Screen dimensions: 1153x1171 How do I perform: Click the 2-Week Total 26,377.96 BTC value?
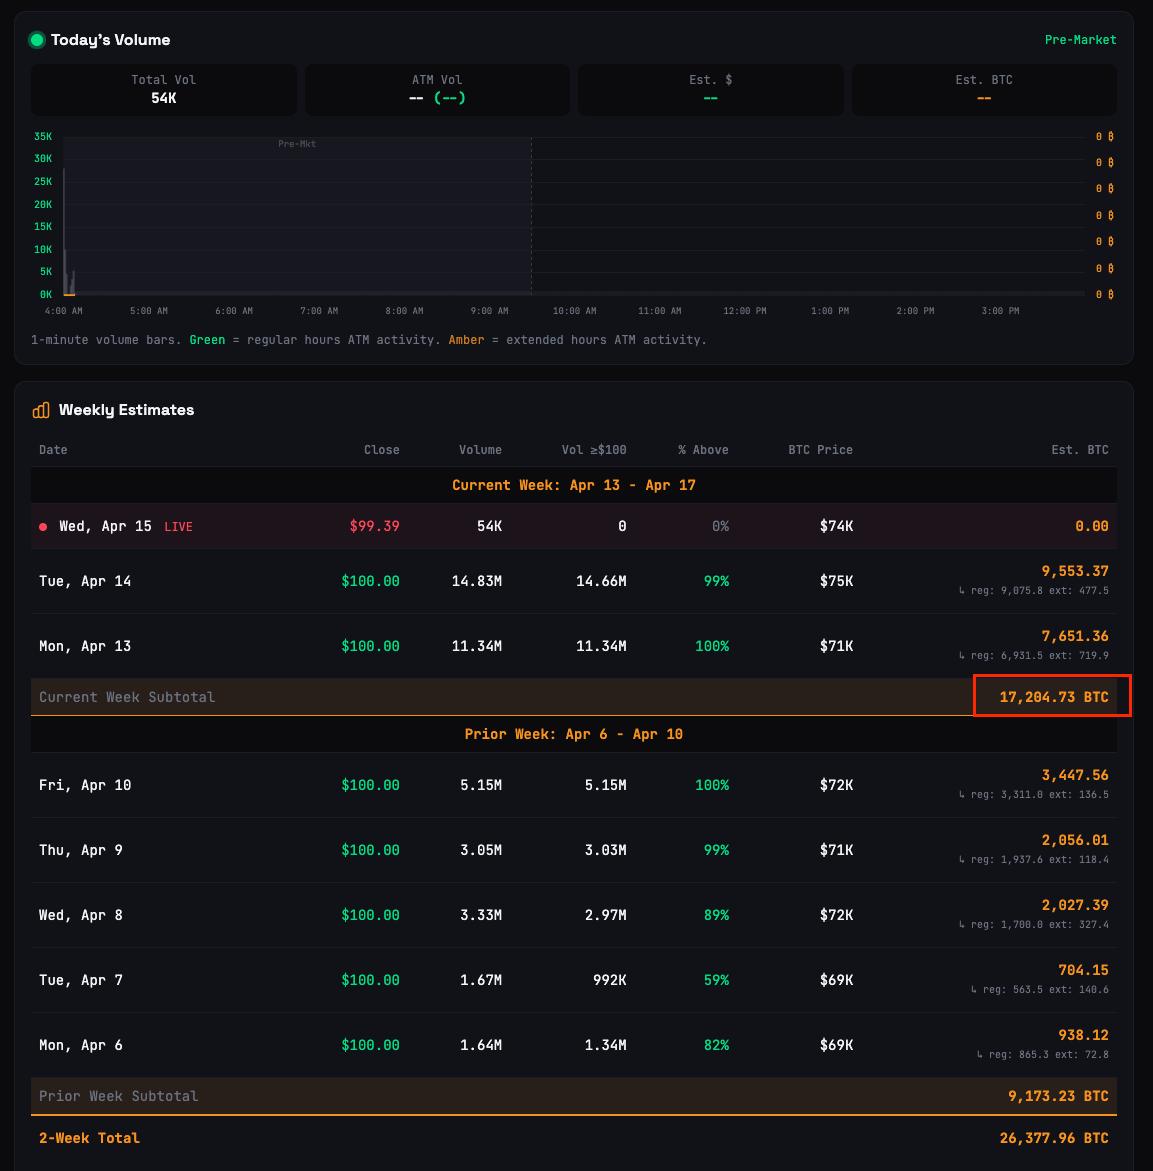[1053, 1138]
